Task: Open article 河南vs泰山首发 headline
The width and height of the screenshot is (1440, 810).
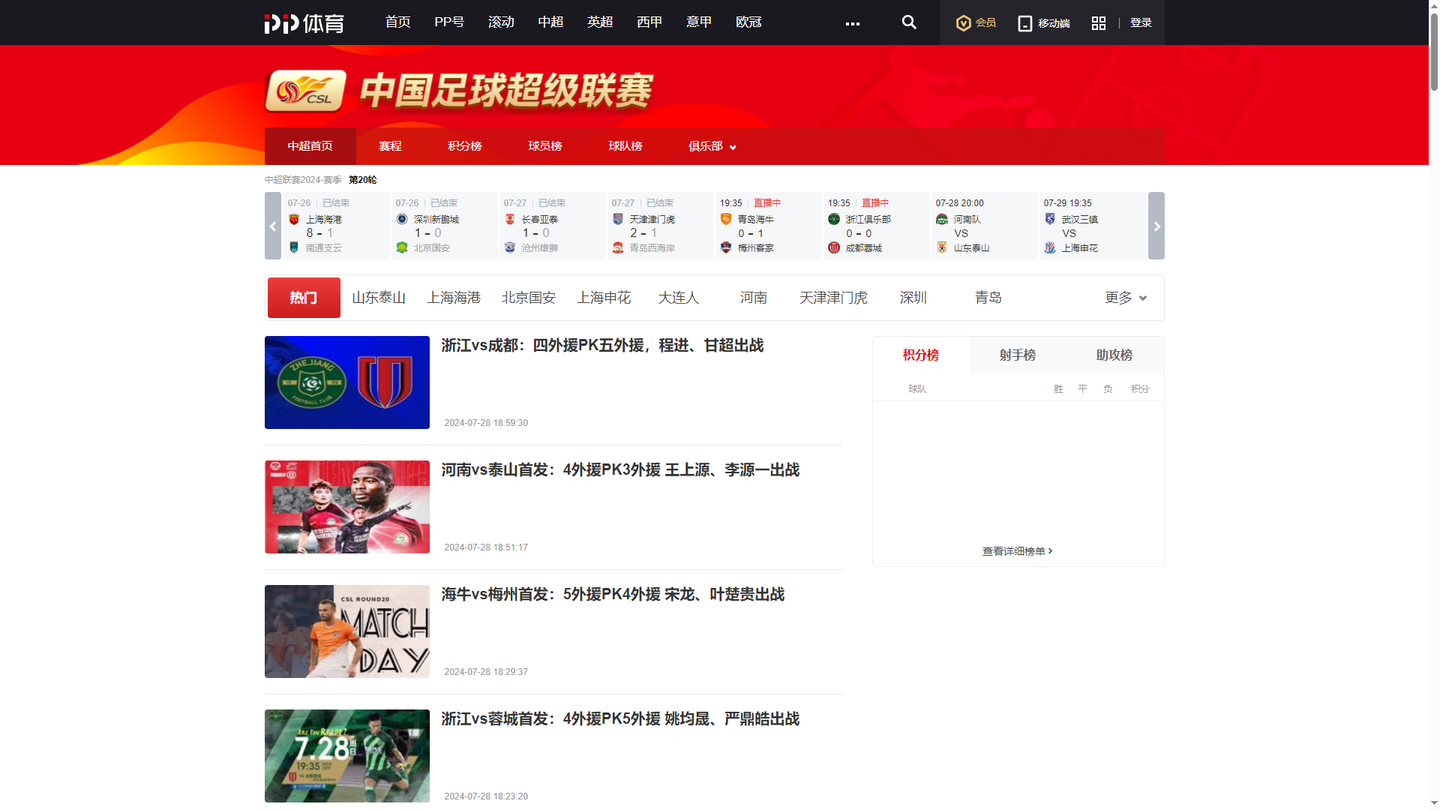Action: [621, 470]
